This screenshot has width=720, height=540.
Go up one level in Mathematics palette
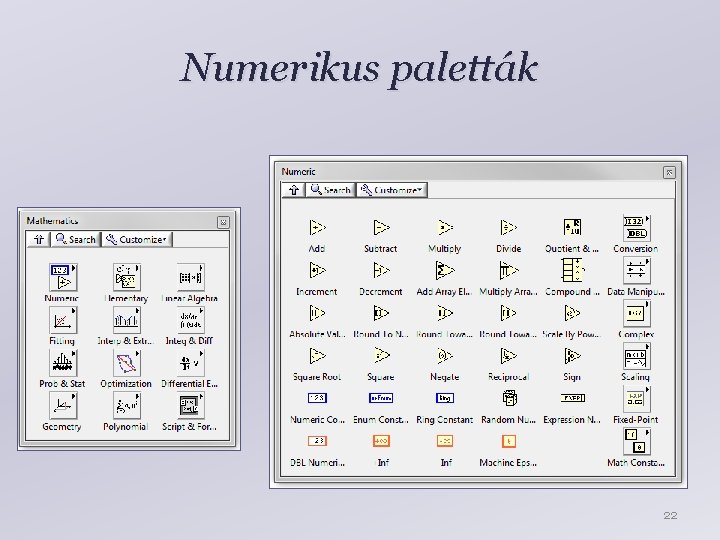(x=39, y=239)
